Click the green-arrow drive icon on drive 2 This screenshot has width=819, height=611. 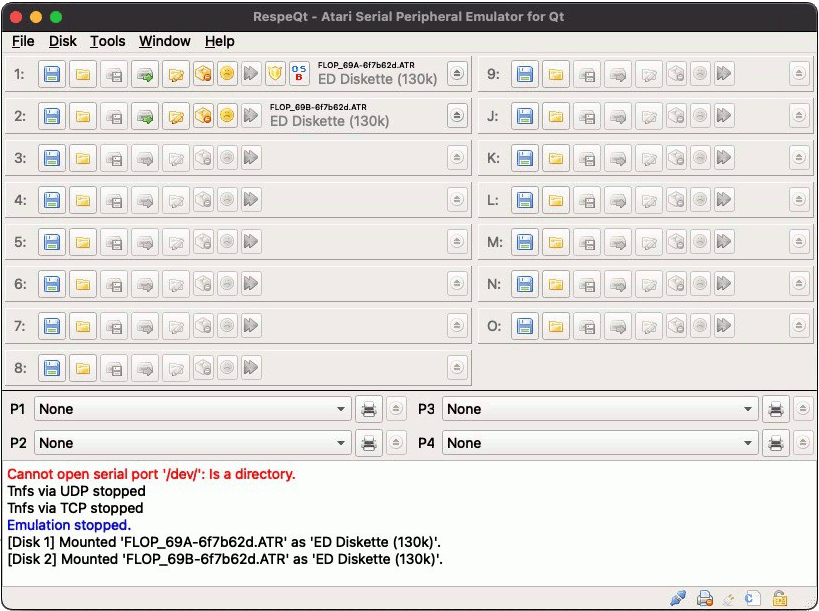tap(146, 116)
